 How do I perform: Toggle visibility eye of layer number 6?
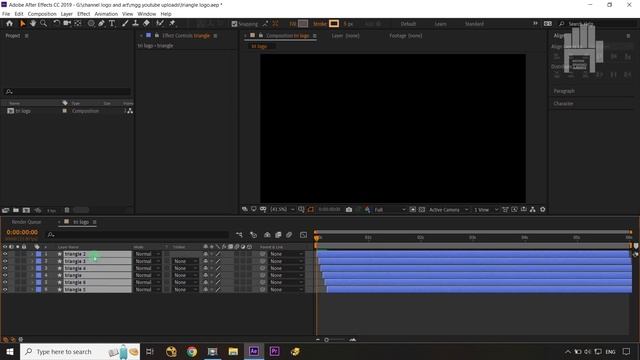5,289
